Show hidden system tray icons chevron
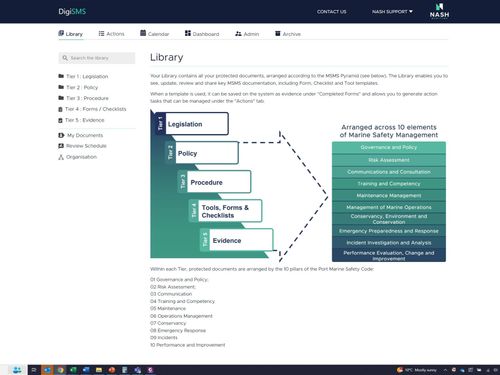Viewport: 500px width, 375px height. (445, 370)
